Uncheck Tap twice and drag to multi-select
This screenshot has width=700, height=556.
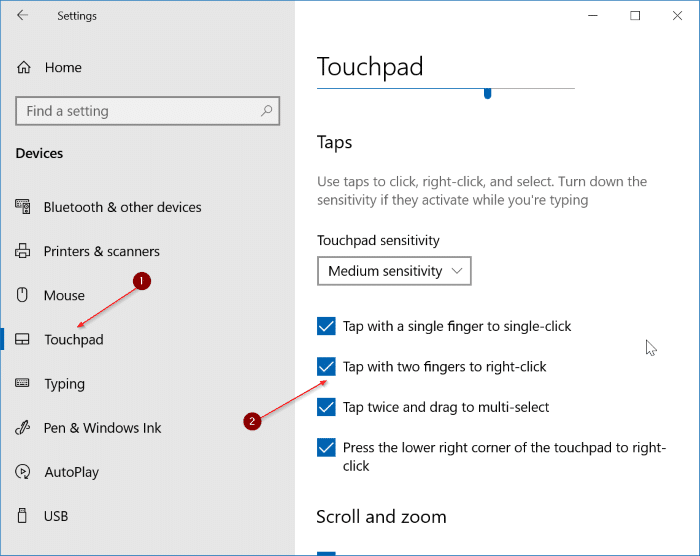[x=326, y=407]
